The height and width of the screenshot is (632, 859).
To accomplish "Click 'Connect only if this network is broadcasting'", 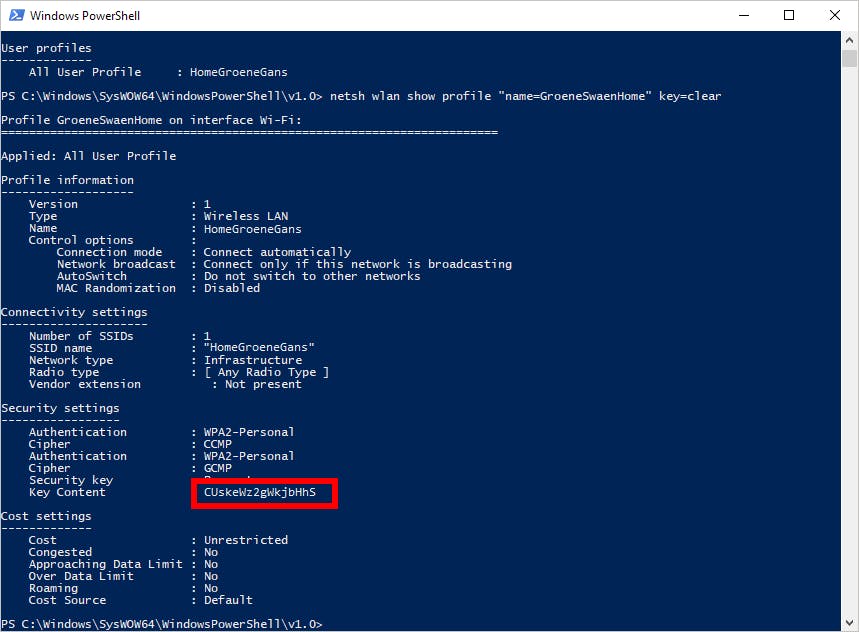I will tap(358, 264).
